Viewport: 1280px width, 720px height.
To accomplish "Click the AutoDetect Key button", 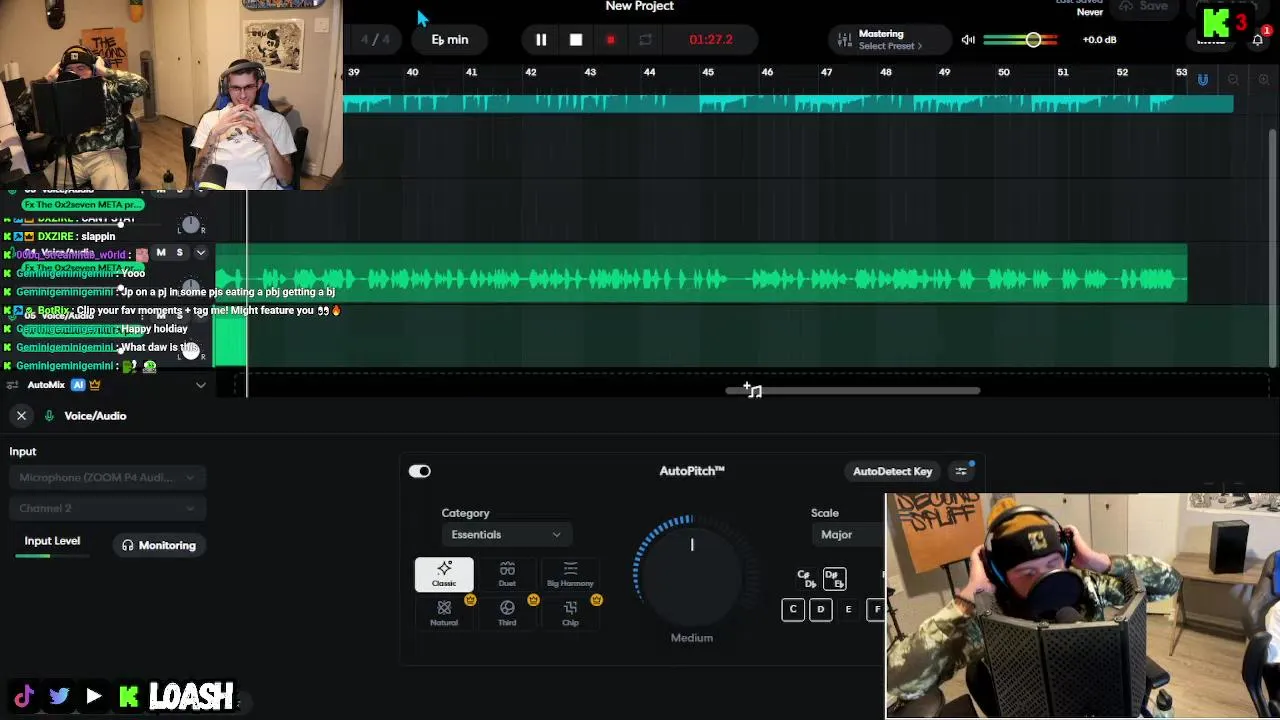I will [x=892, y=471].
